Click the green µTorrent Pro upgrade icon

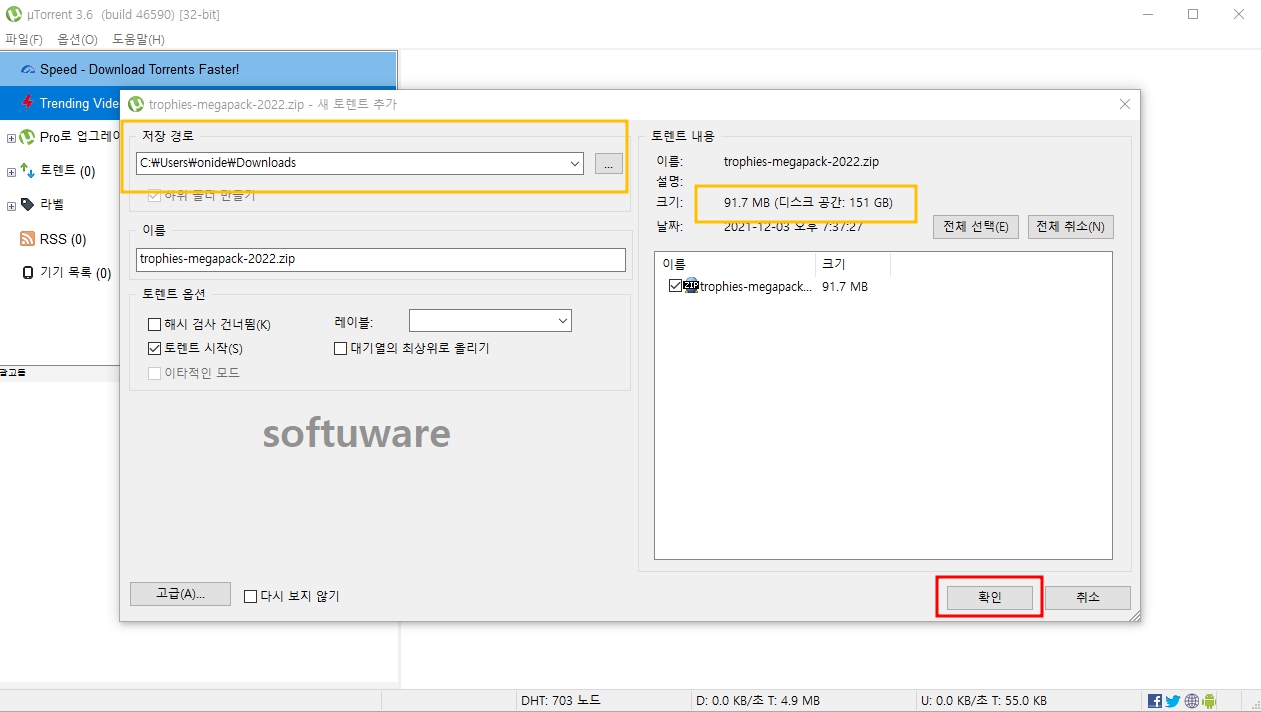28,137
